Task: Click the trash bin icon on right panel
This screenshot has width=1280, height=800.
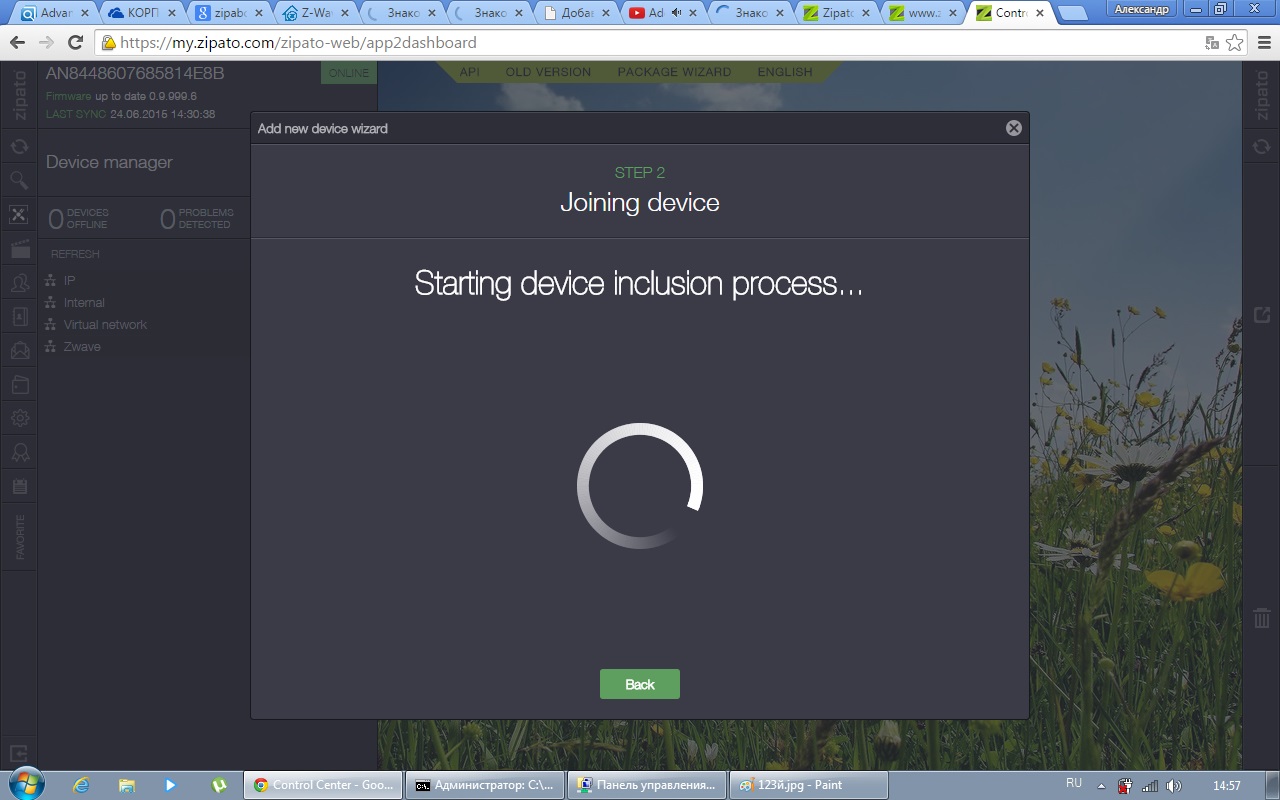Action: point(1261,618)
